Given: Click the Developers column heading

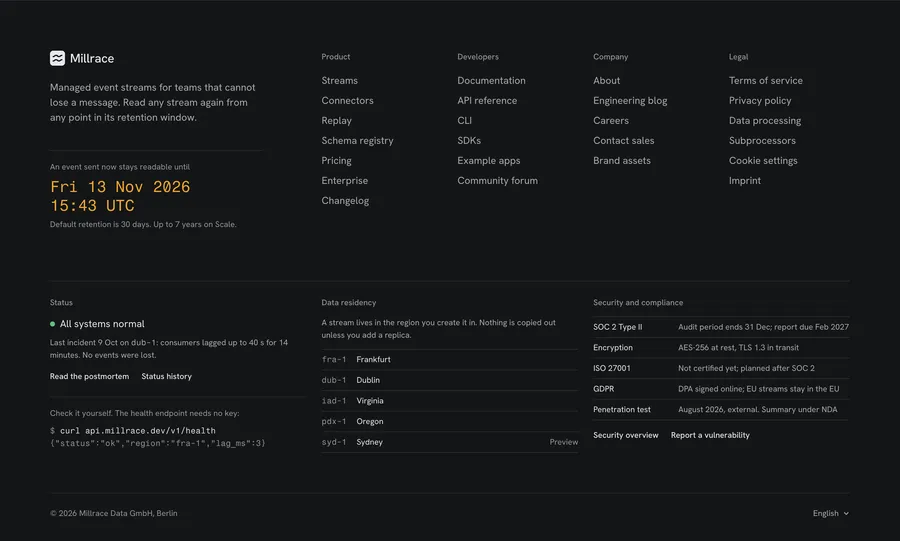Looking at the screenshot, I should pyautogui.click(x=478, y=57).
